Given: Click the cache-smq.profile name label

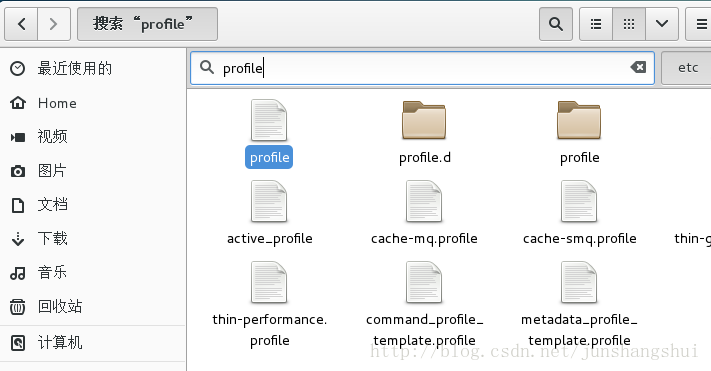Looking at the screenshot, I should 580,239.
